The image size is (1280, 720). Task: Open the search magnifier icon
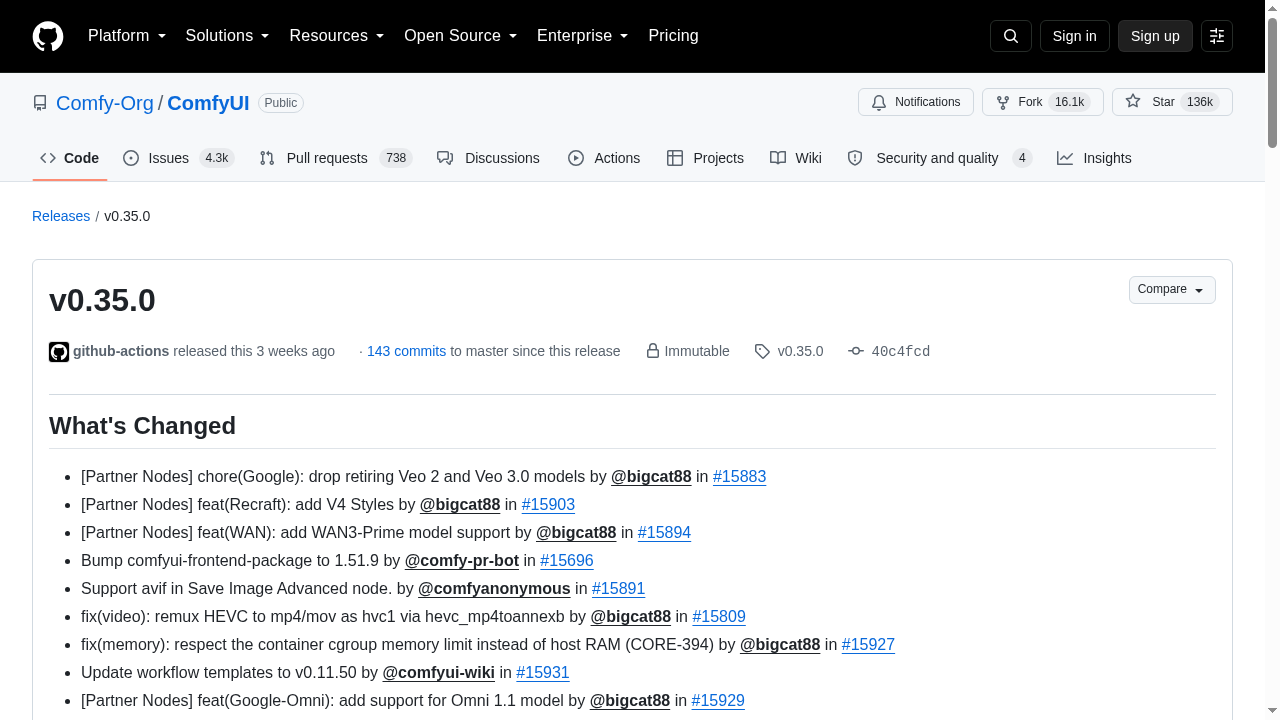point(1010,36)
